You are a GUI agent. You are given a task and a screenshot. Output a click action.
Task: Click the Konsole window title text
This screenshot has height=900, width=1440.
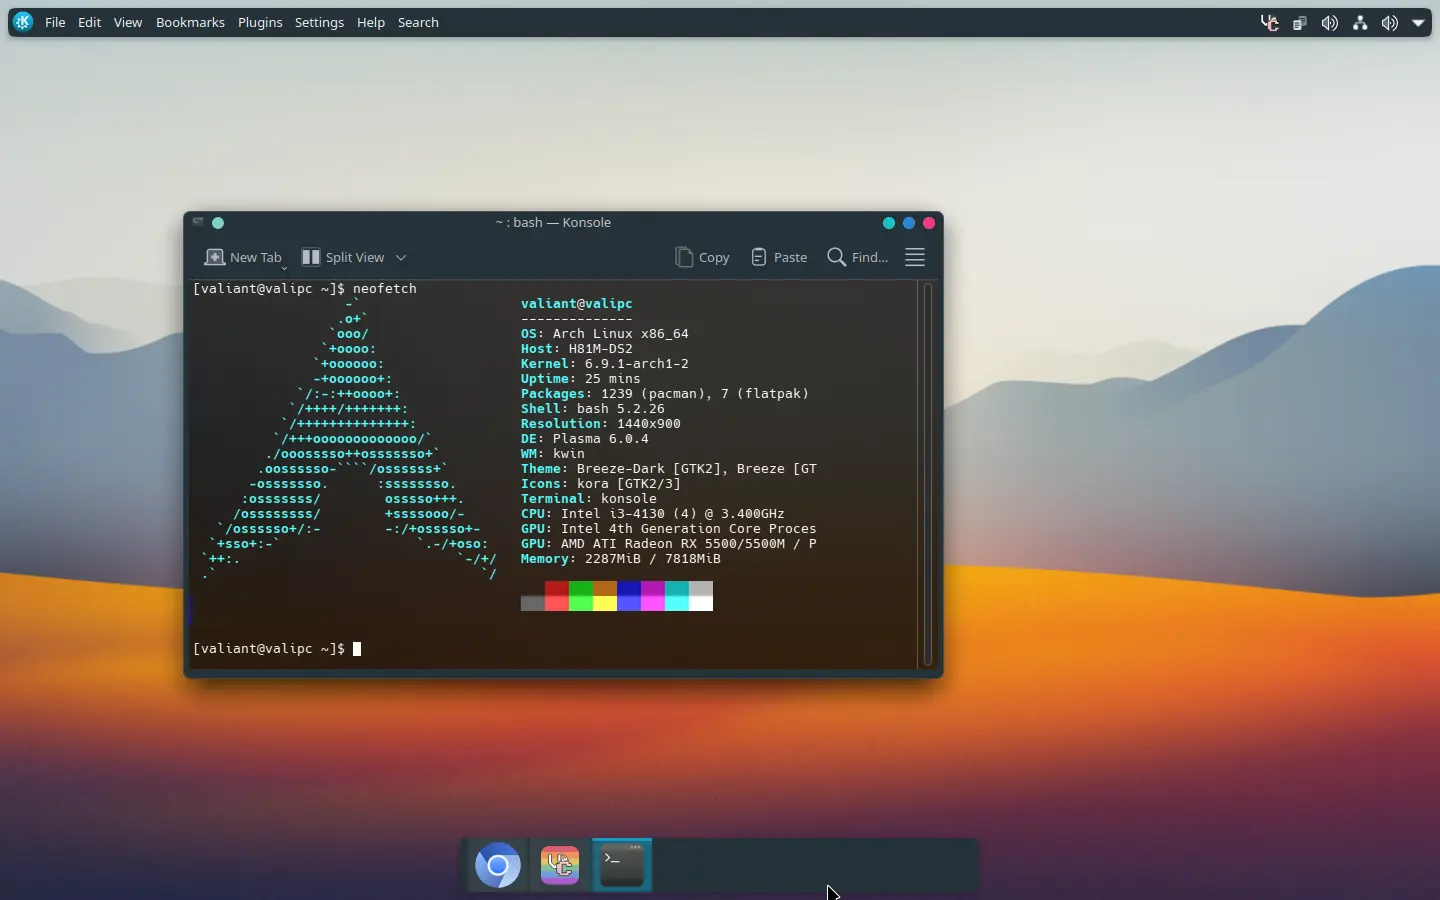553,222
